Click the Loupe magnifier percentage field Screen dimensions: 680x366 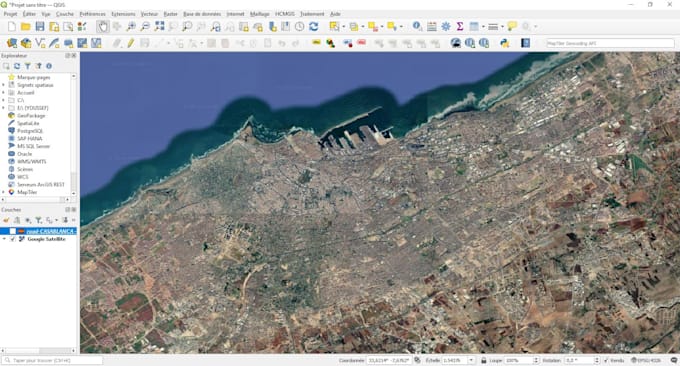pyautogui.click(x=522, y=360)
